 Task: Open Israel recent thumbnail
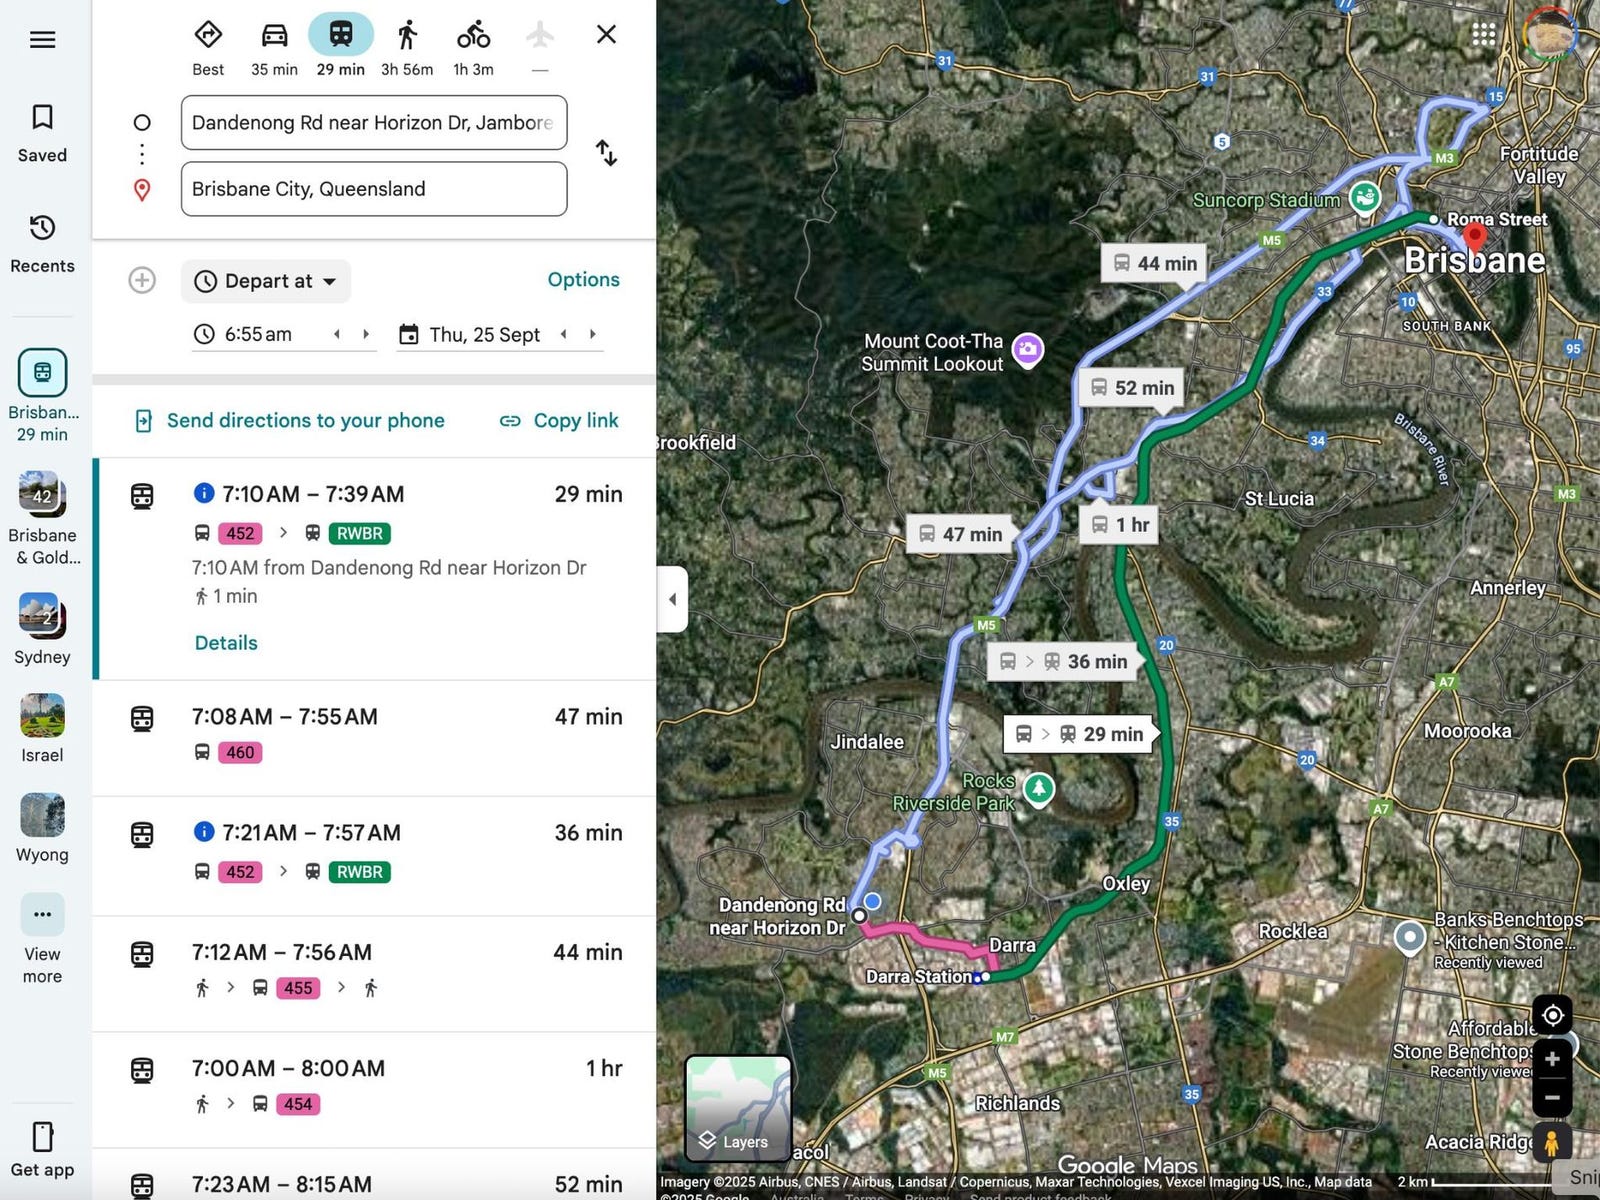tap(42, 729)
